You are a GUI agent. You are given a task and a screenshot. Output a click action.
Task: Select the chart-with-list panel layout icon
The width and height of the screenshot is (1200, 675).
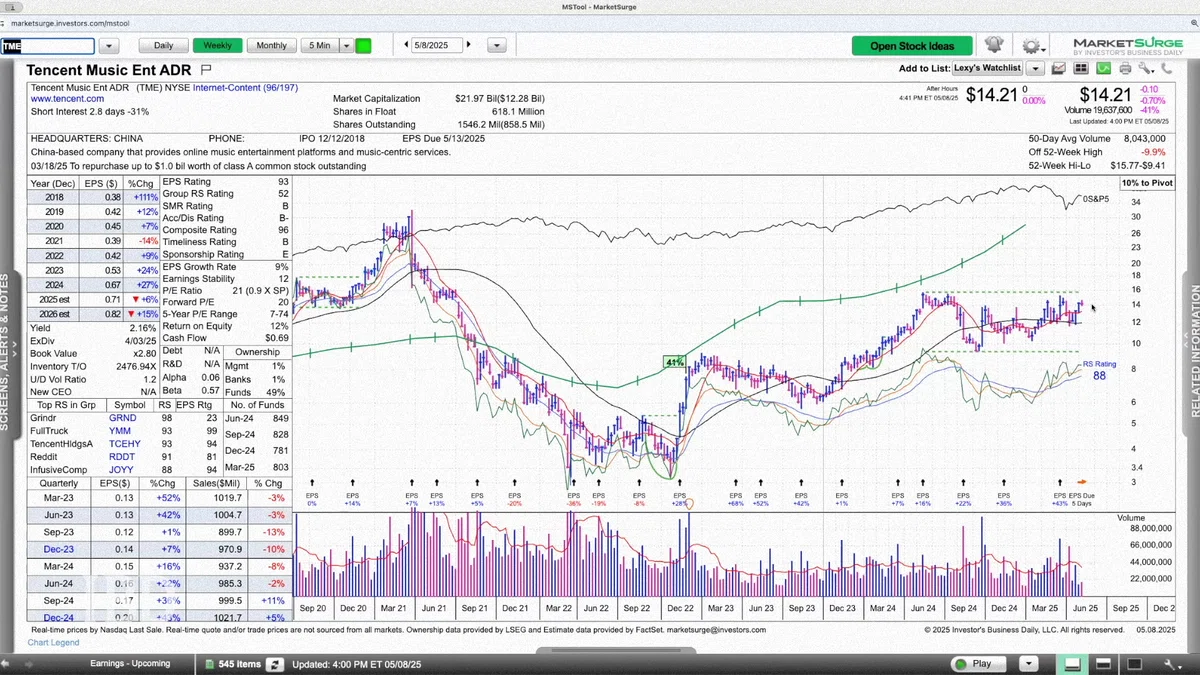1071,663
